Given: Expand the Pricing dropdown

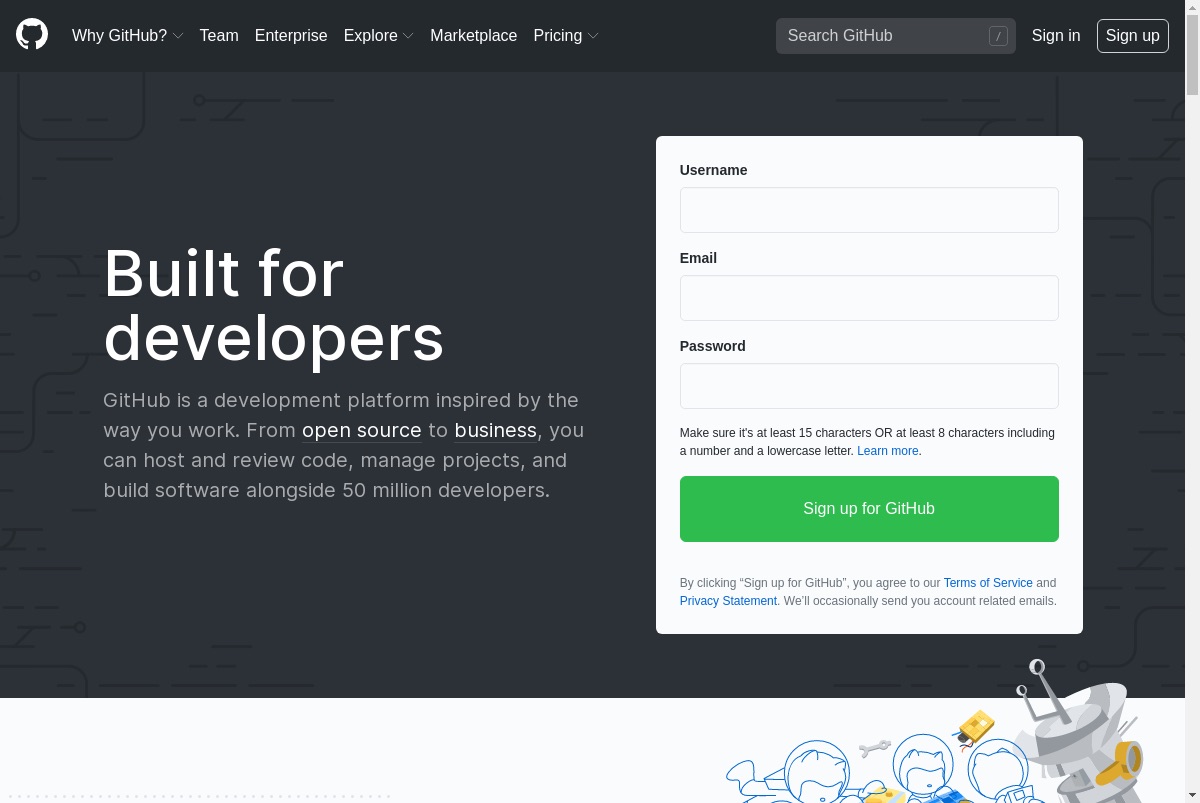Looking at the screenshot, I should click(x=566, y=35).
